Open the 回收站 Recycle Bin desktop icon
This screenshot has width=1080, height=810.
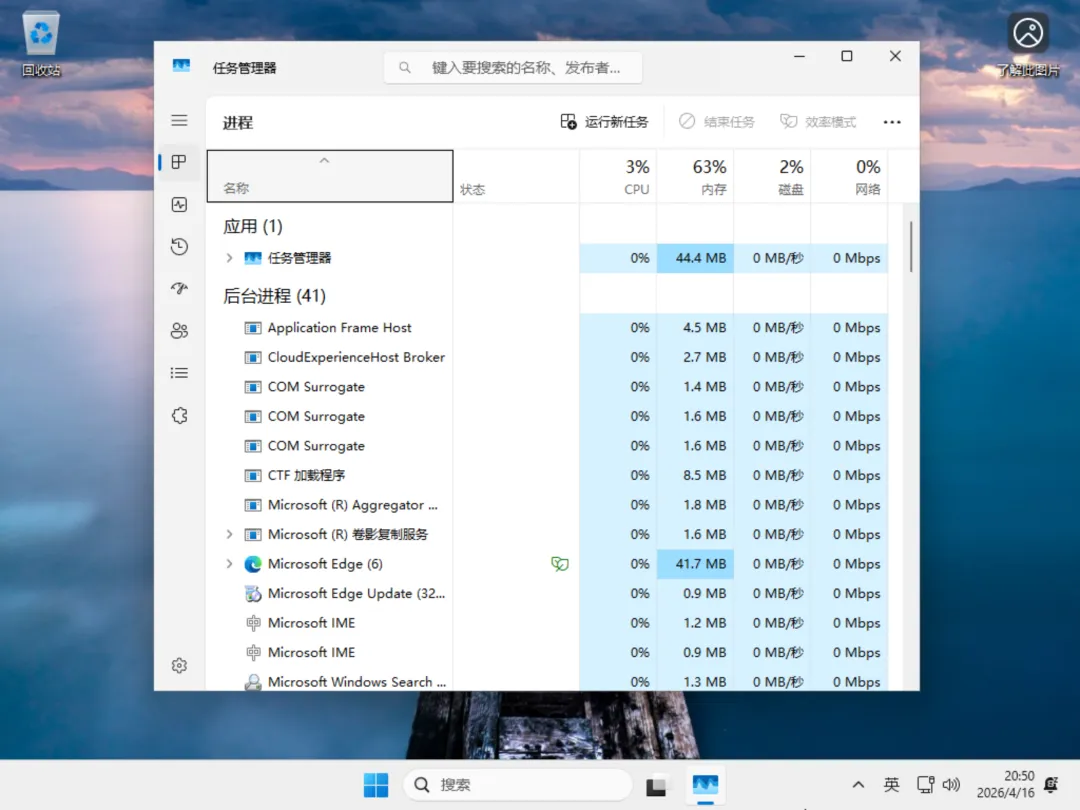41,44
